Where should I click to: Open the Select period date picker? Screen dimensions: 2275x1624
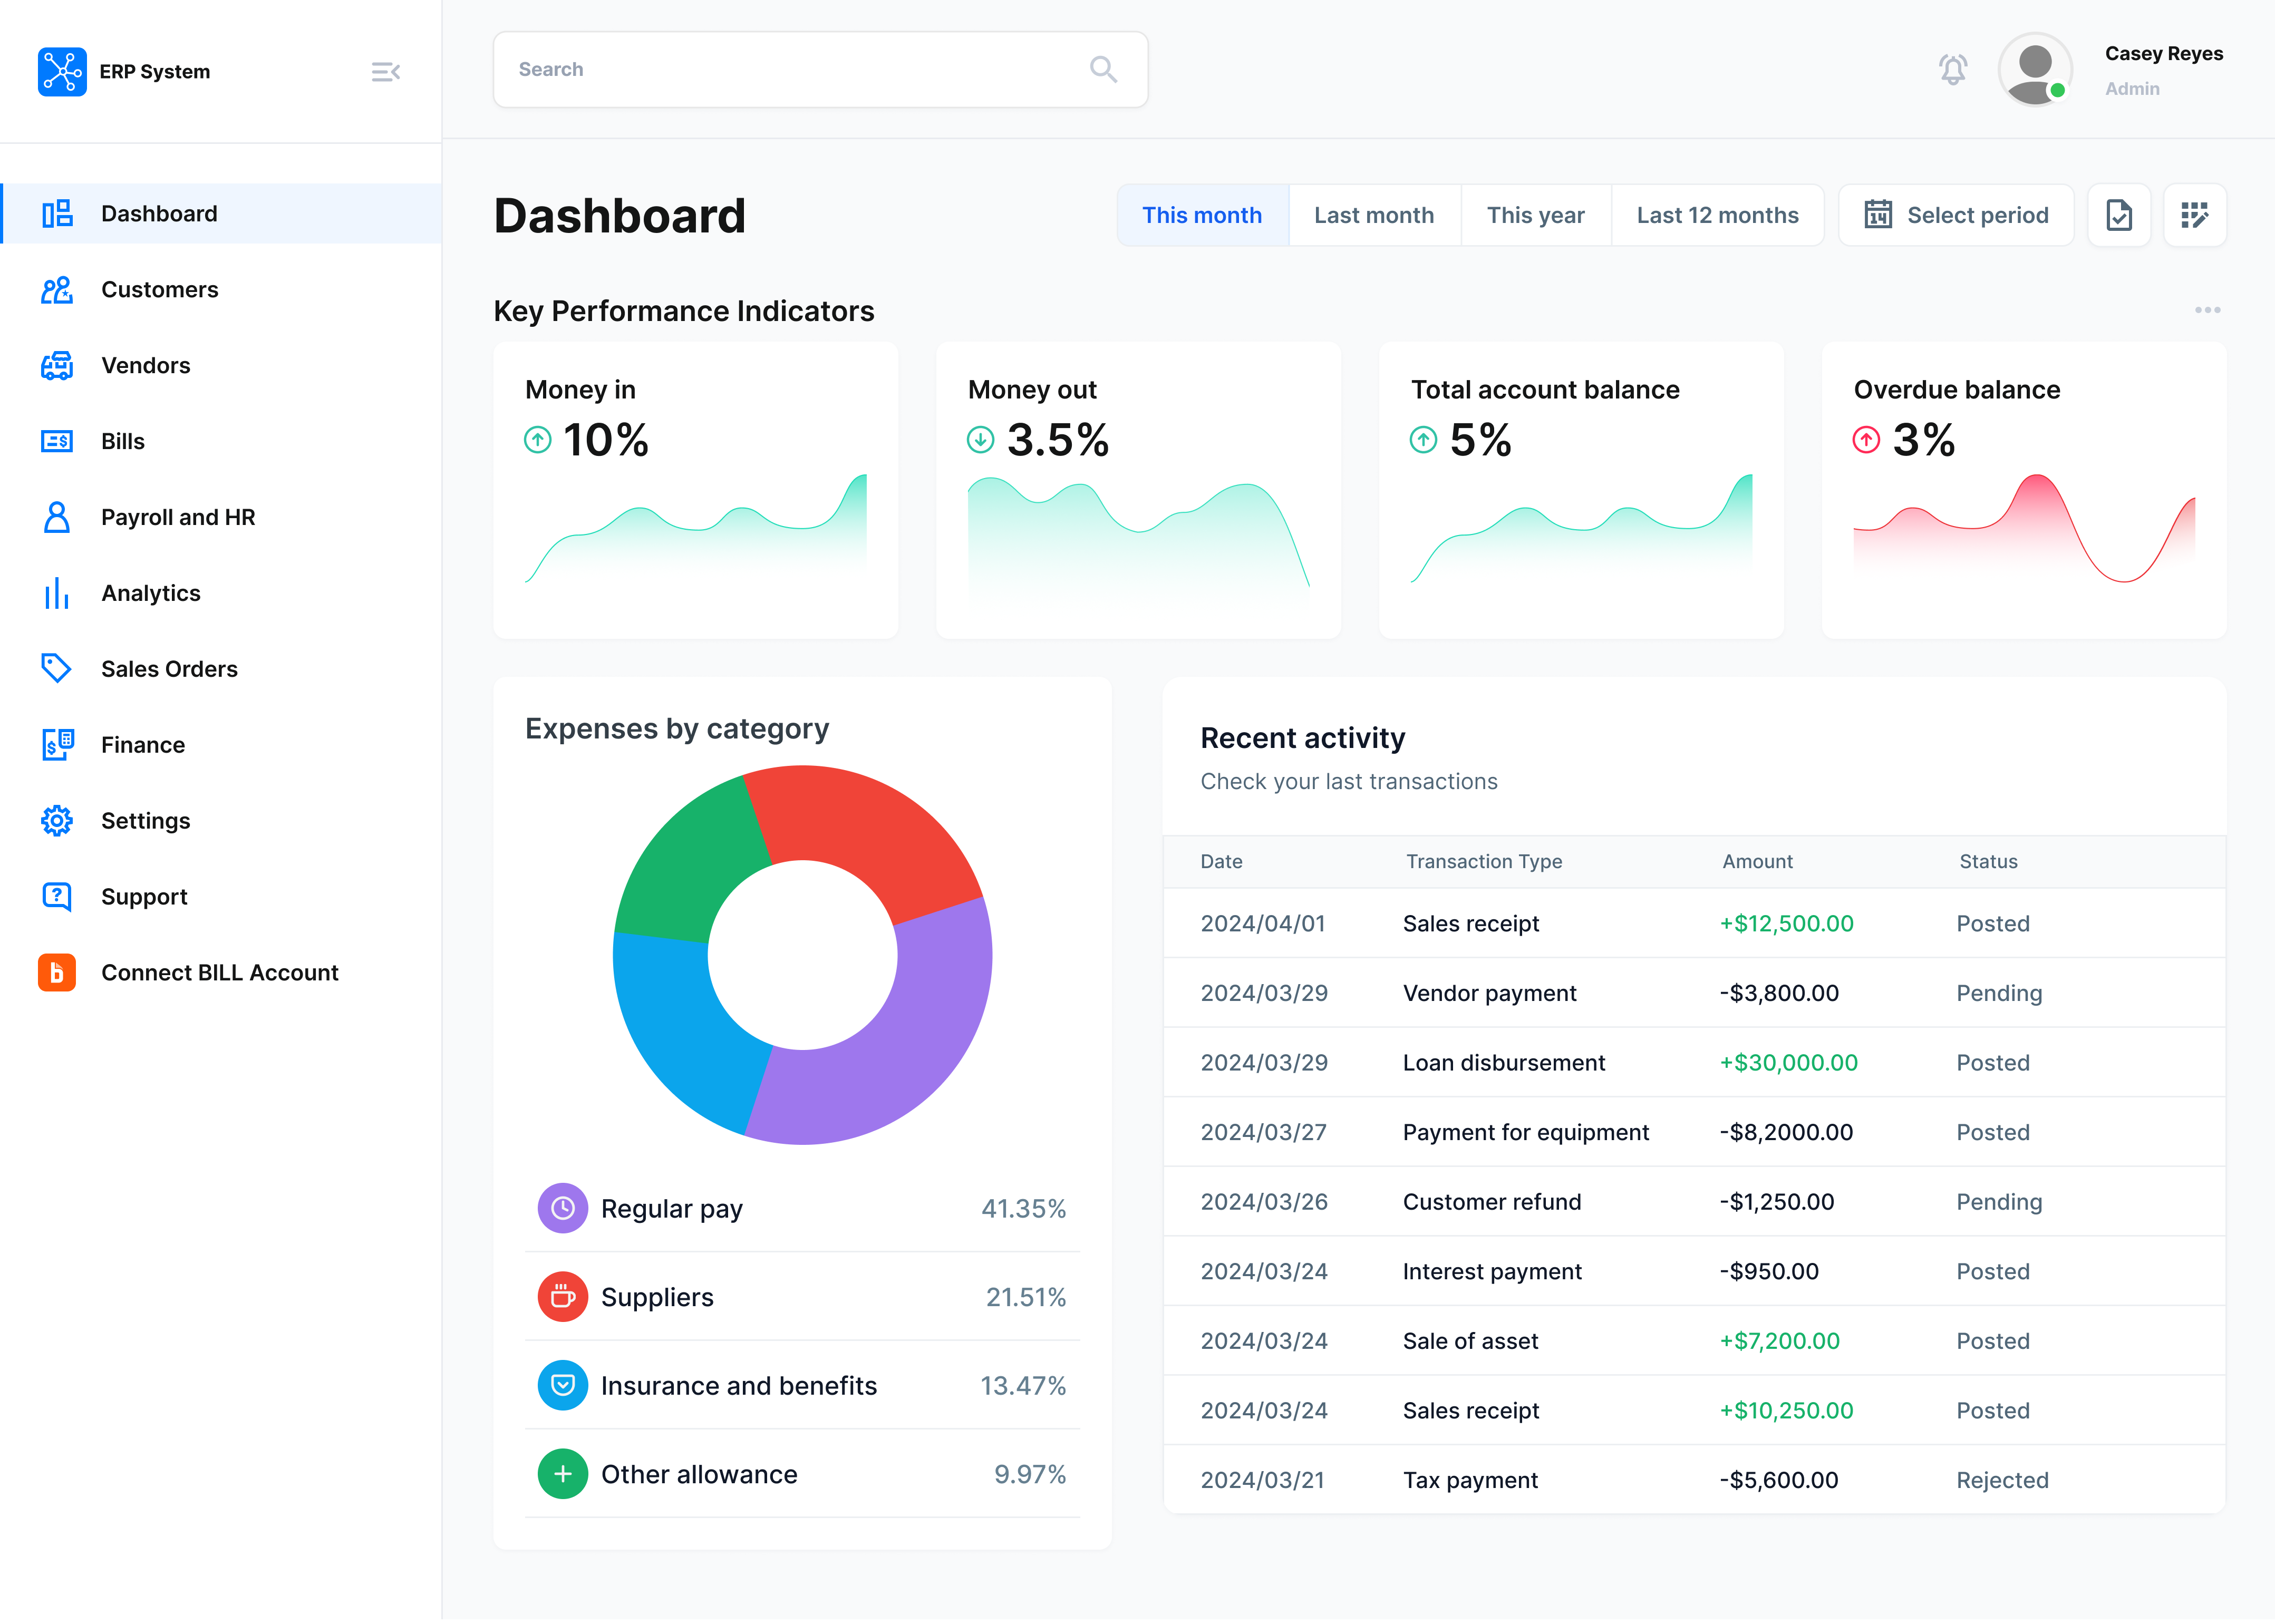tap(1956, 215)
